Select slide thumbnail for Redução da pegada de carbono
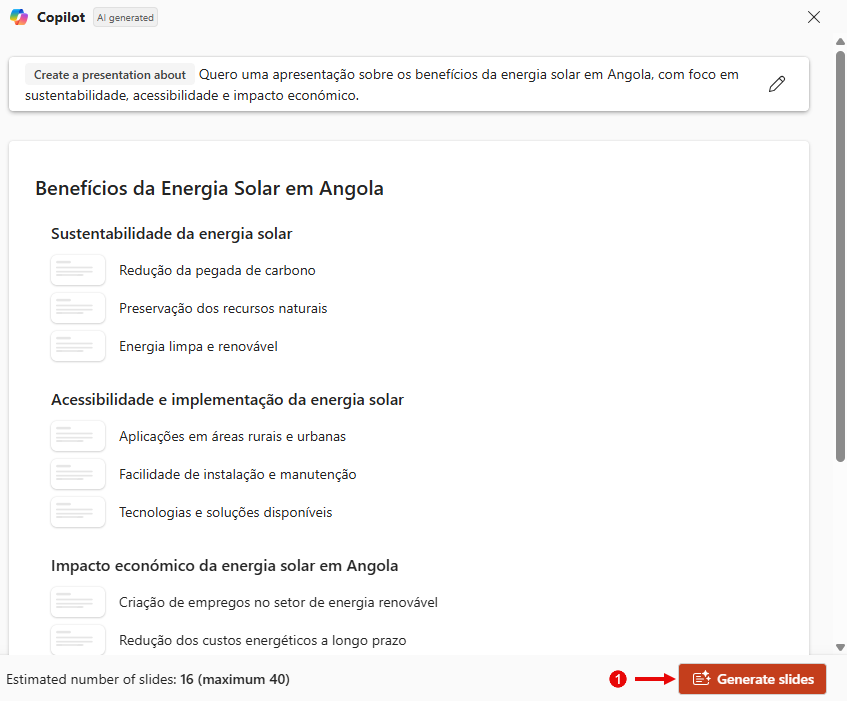Image resolution: width=847 pixels, height=701 pixels. (x=78, y=270)
